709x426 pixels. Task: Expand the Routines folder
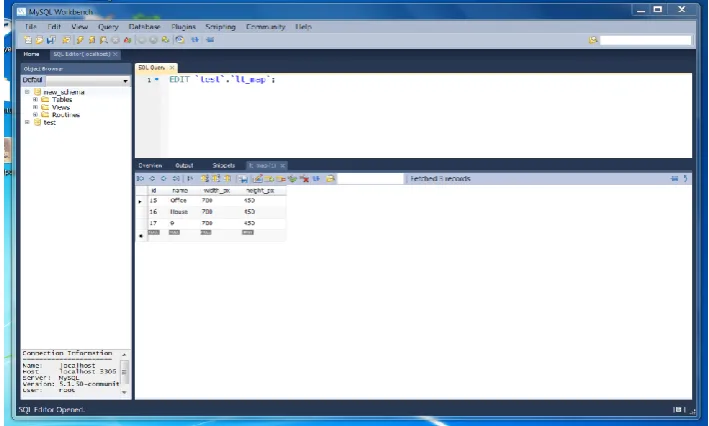click(x=35, y=115)
